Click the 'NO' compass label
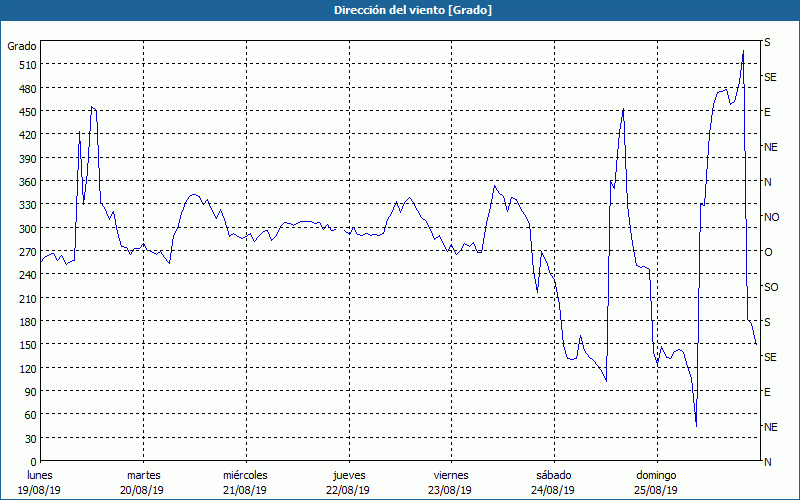 [771, 217]
